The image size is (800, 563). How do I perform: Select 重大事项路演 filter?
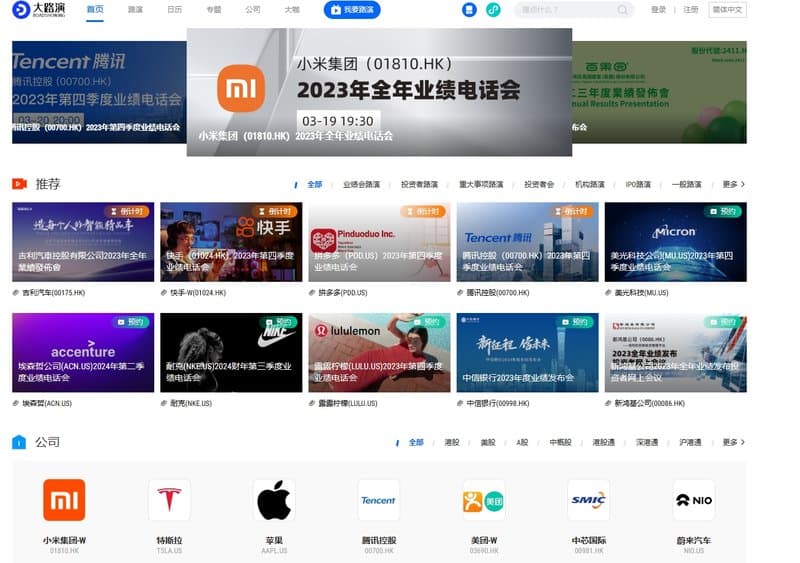click(481, 184)
